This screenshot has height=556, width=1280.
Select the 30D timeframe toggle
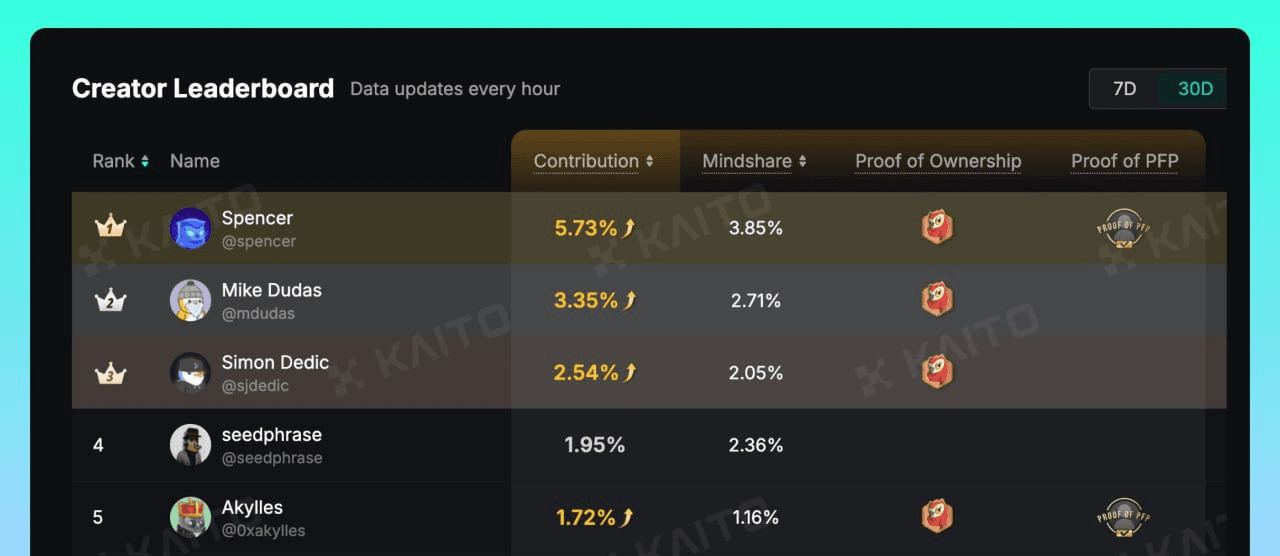pyautogui.click(x=1195, y=88)
